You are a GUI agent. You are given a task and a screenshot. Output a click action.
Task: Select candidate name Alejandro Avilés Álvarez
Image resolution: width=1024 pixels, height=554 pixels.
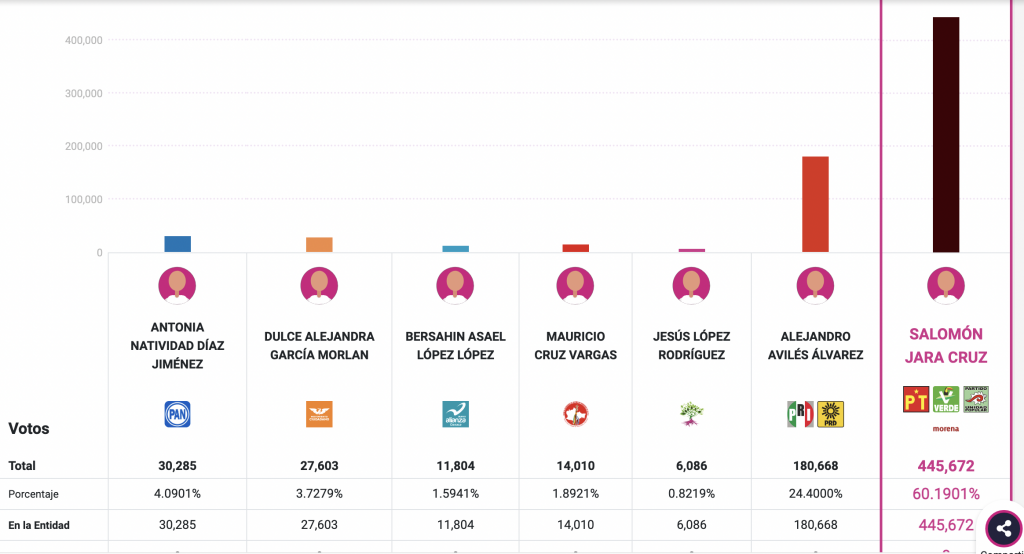point(815,345)
